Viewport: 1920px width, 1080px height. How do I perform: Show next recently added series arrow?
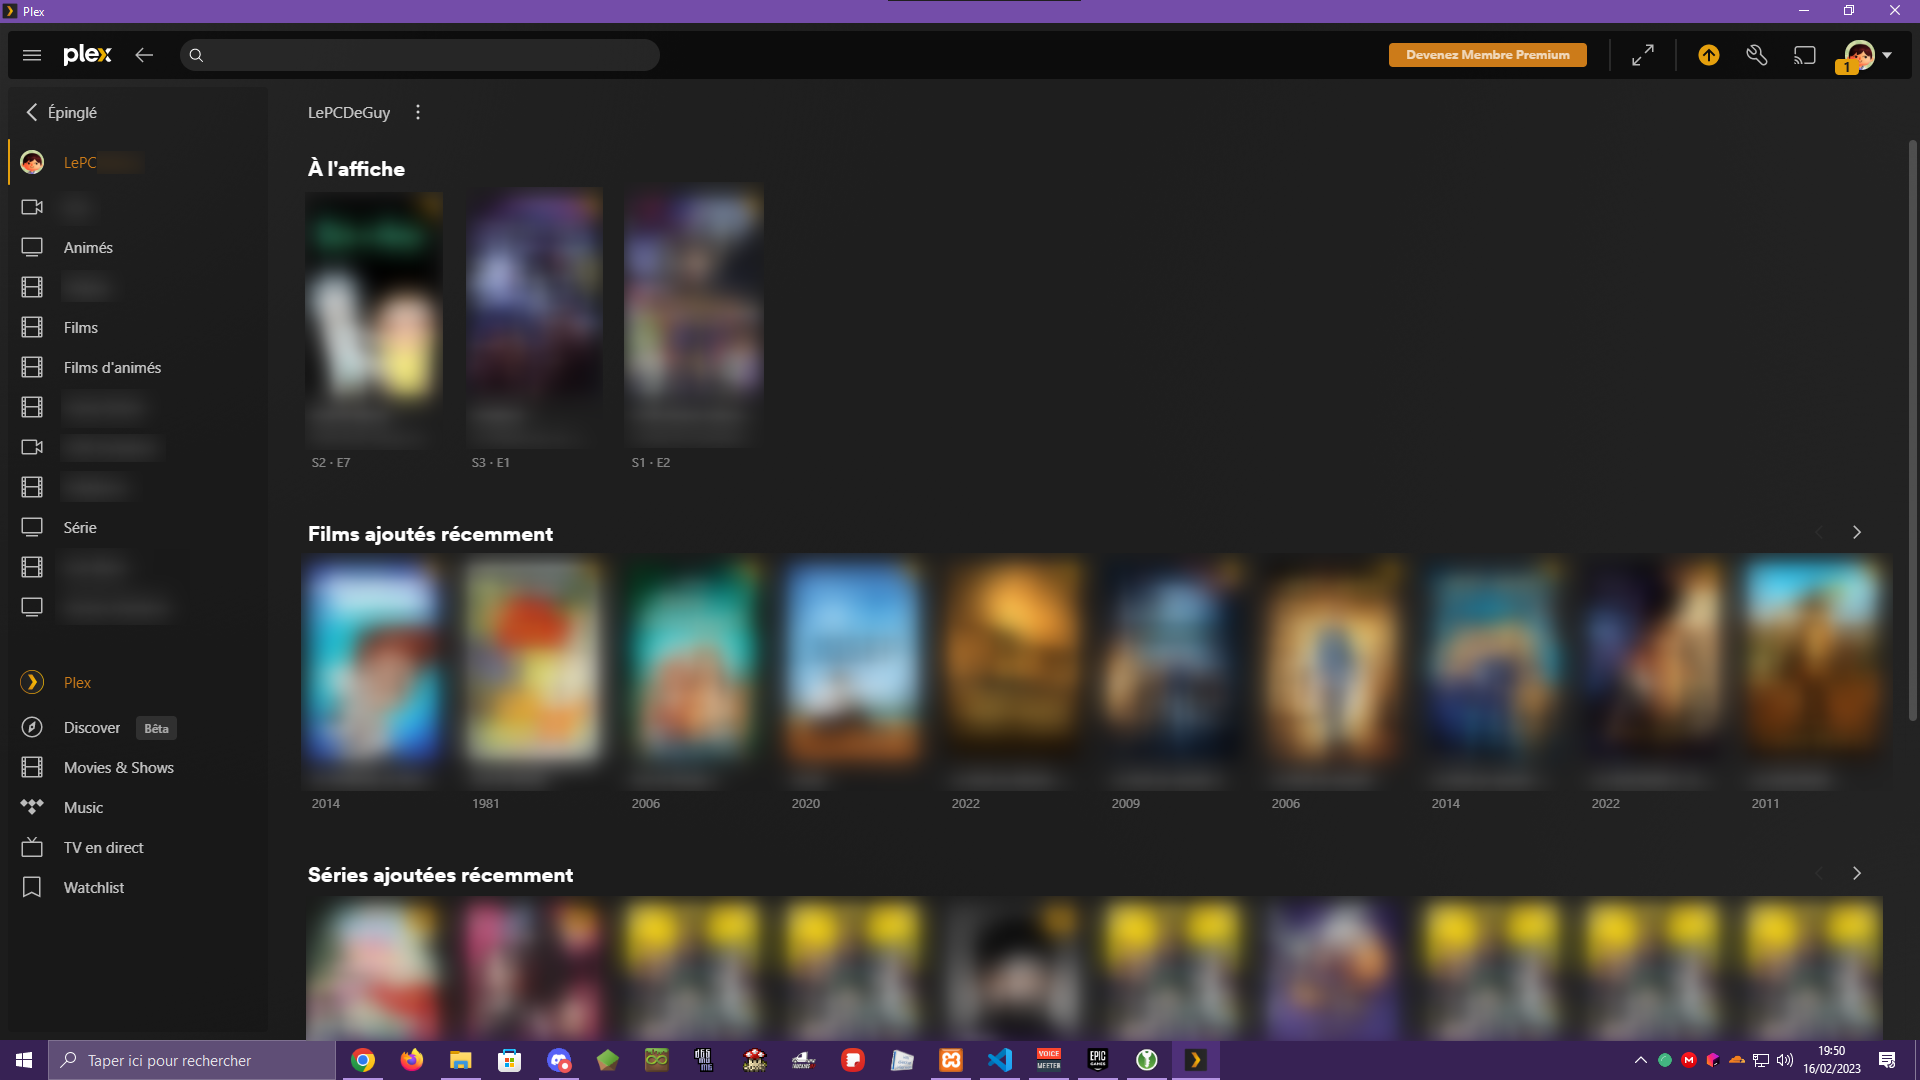(1857, 873)
